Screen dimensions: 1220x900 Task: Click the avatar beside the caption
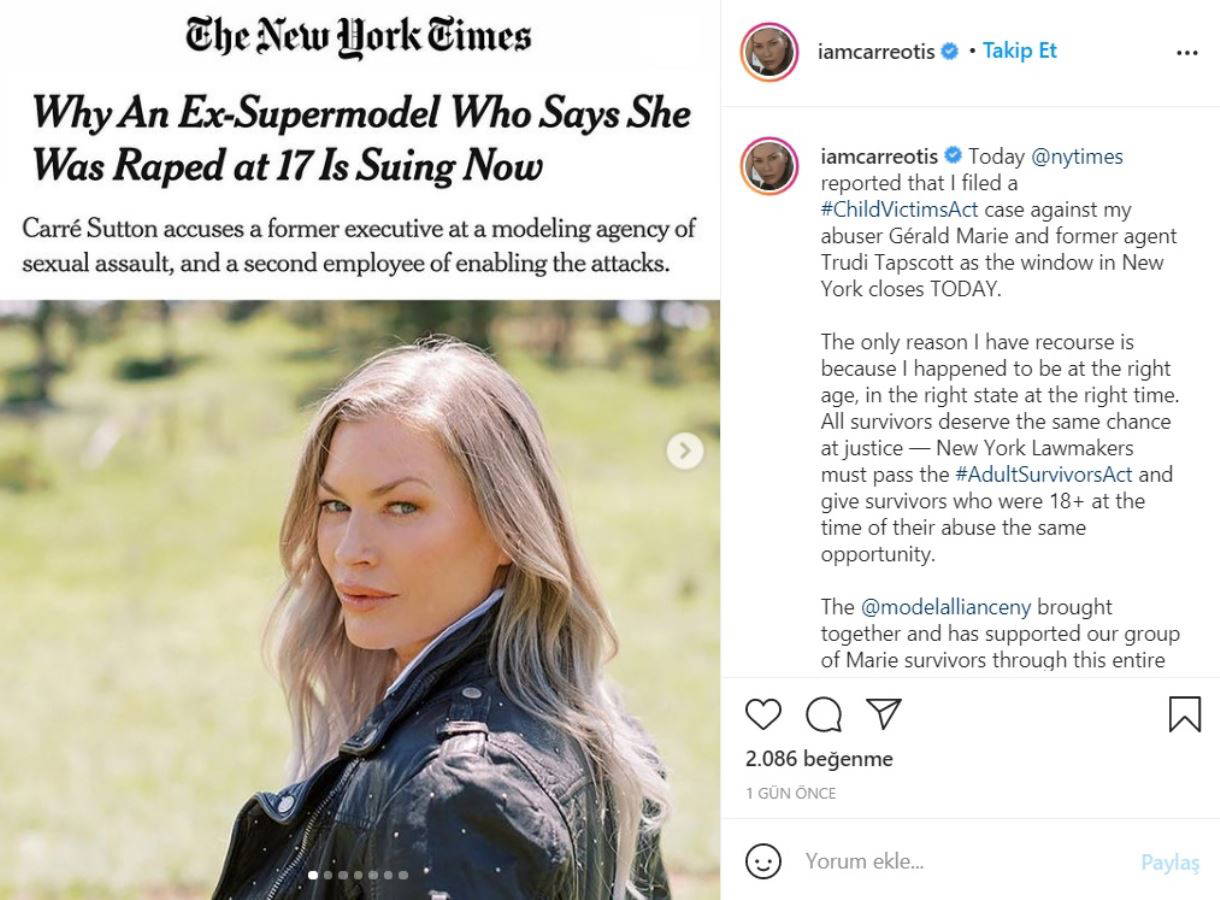(x=769, y=165)
